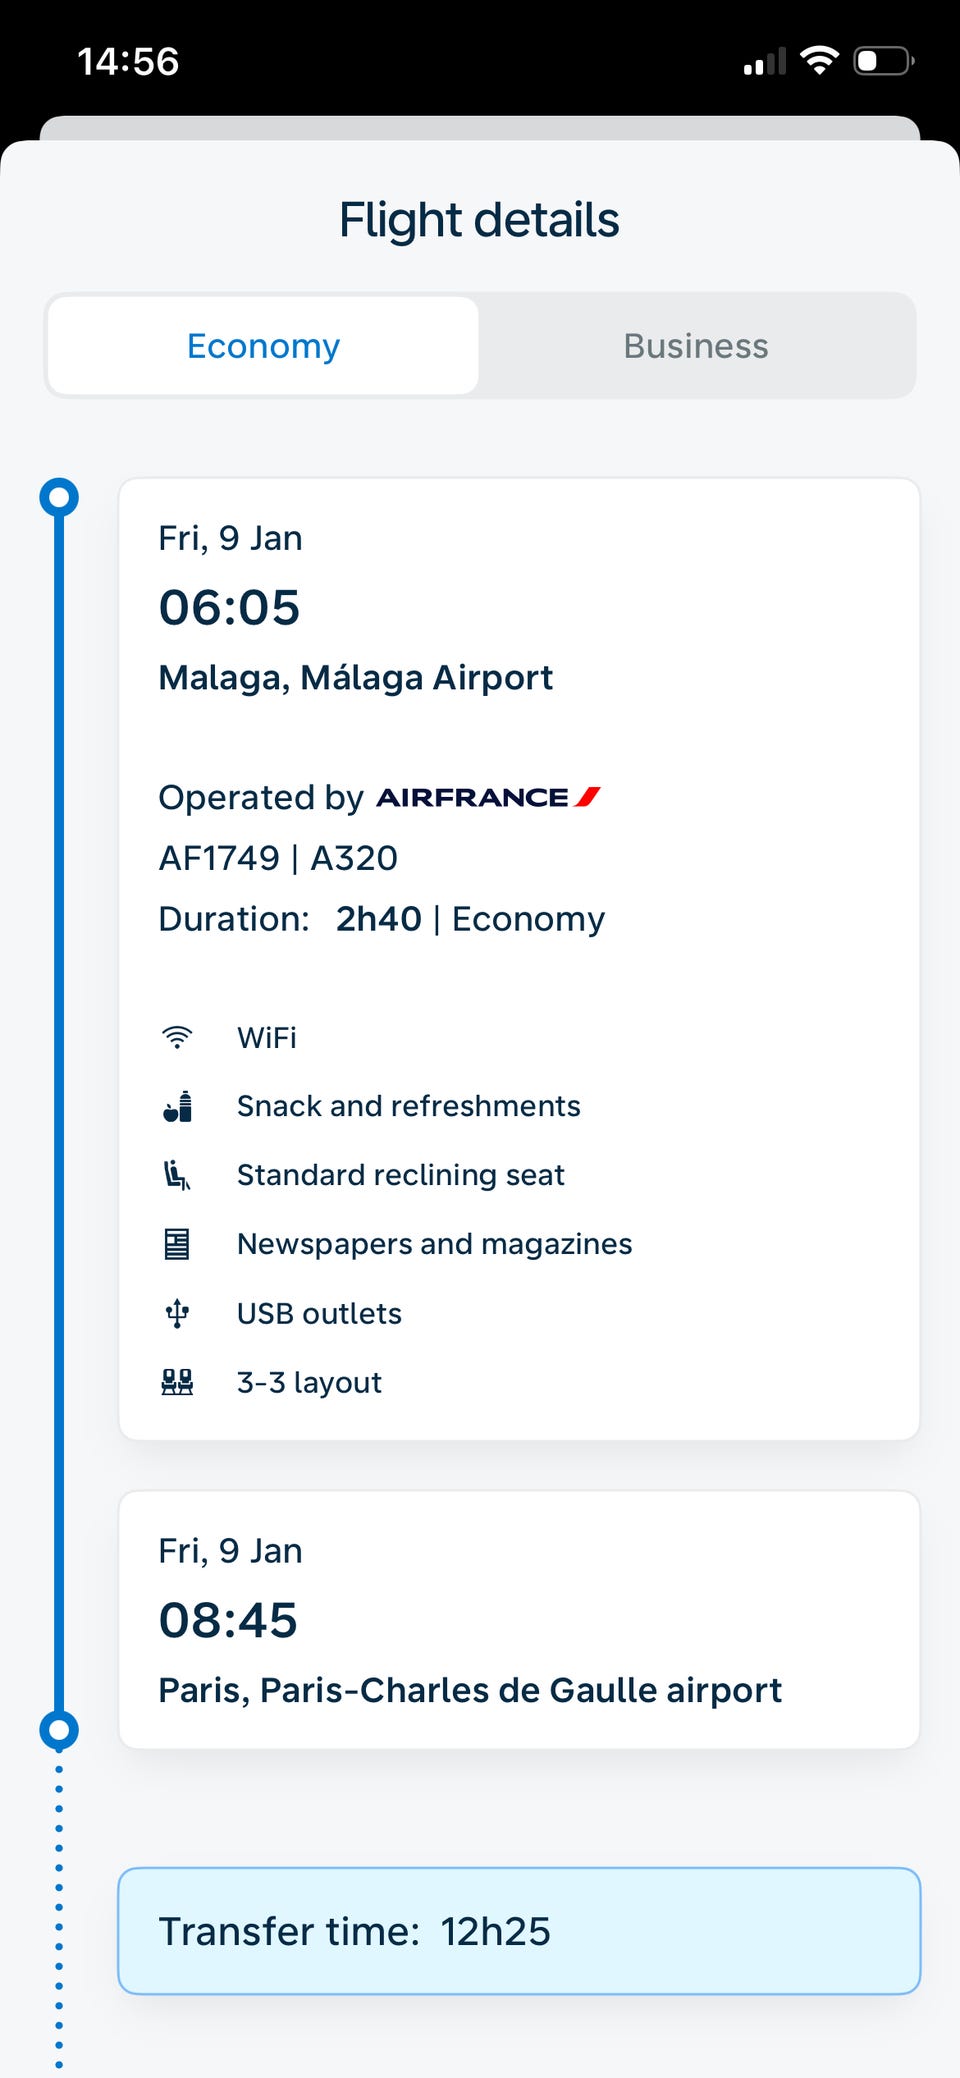
Task: Tap the Malaga, Málaga Airport name
Action: pos(355,678)
